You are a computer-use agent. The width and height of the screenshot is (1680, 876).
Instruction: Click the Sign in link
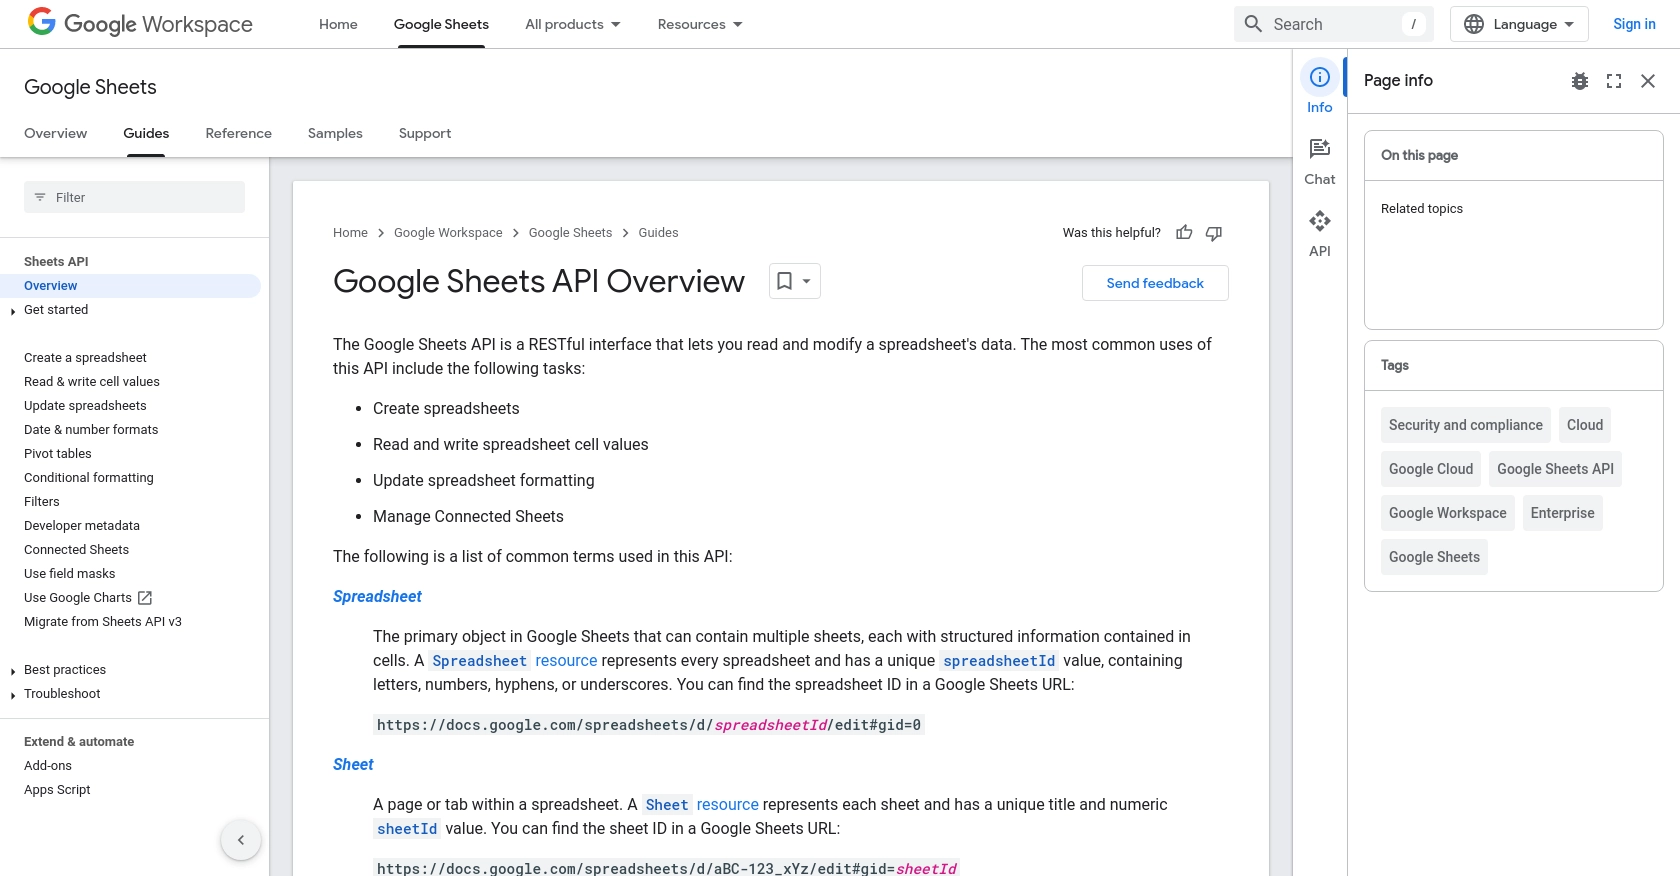1634,24
